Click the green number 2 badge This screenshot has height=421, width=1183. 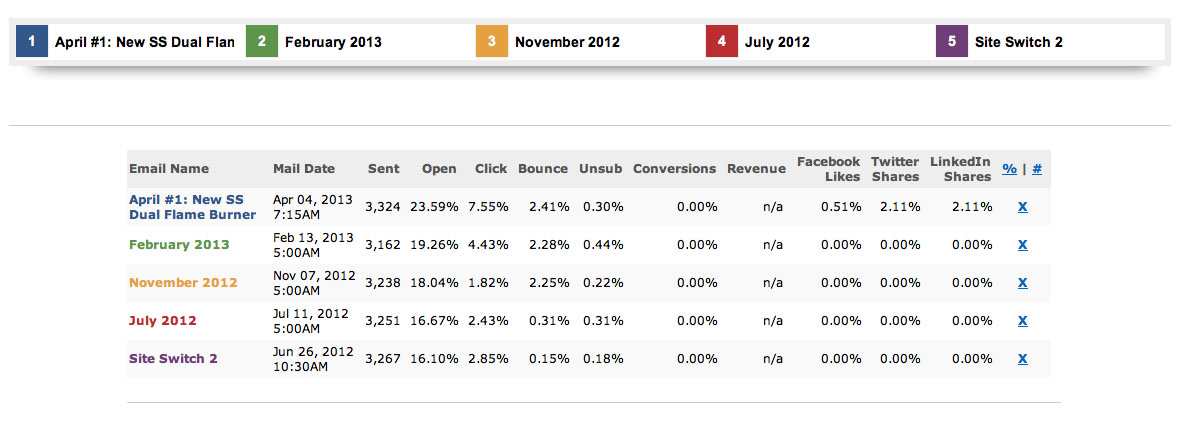pyautogui.click(x=262, y=42)
